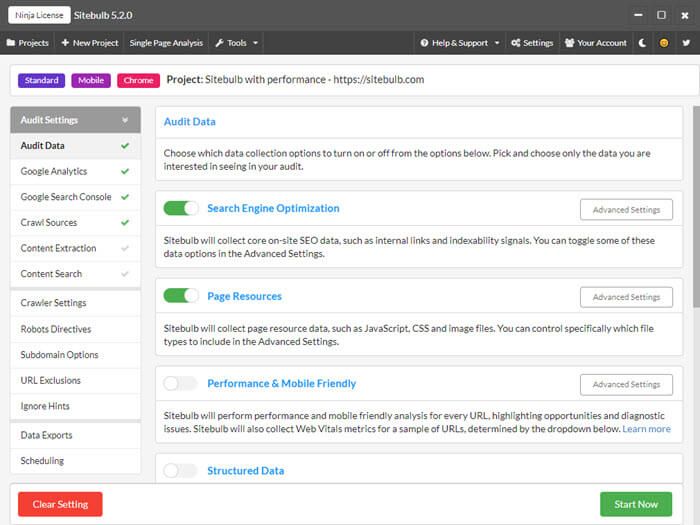Click grey checkmark beside Content Search
Screen dimensions: 700x525
125,274
